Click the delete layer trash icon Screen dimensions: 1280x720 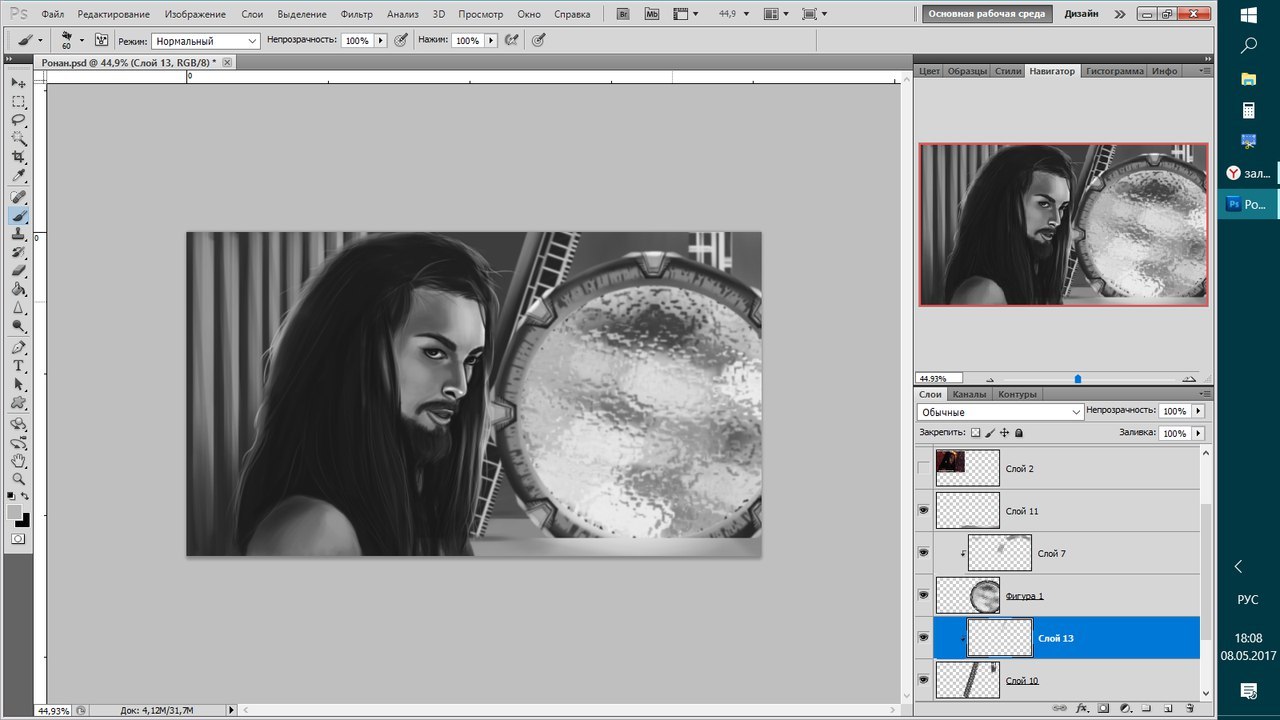click(x=1188, y=708)
